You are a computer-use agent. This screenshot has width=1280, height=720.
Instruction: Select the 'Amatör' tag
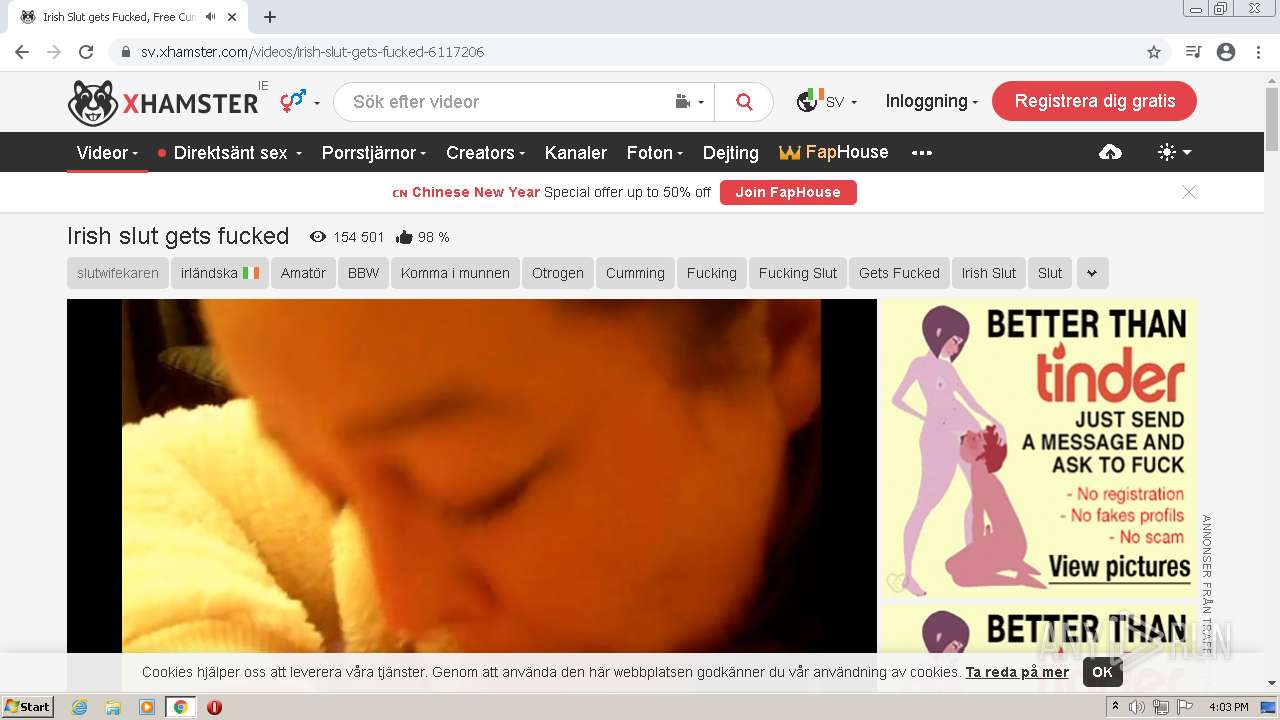303,273
